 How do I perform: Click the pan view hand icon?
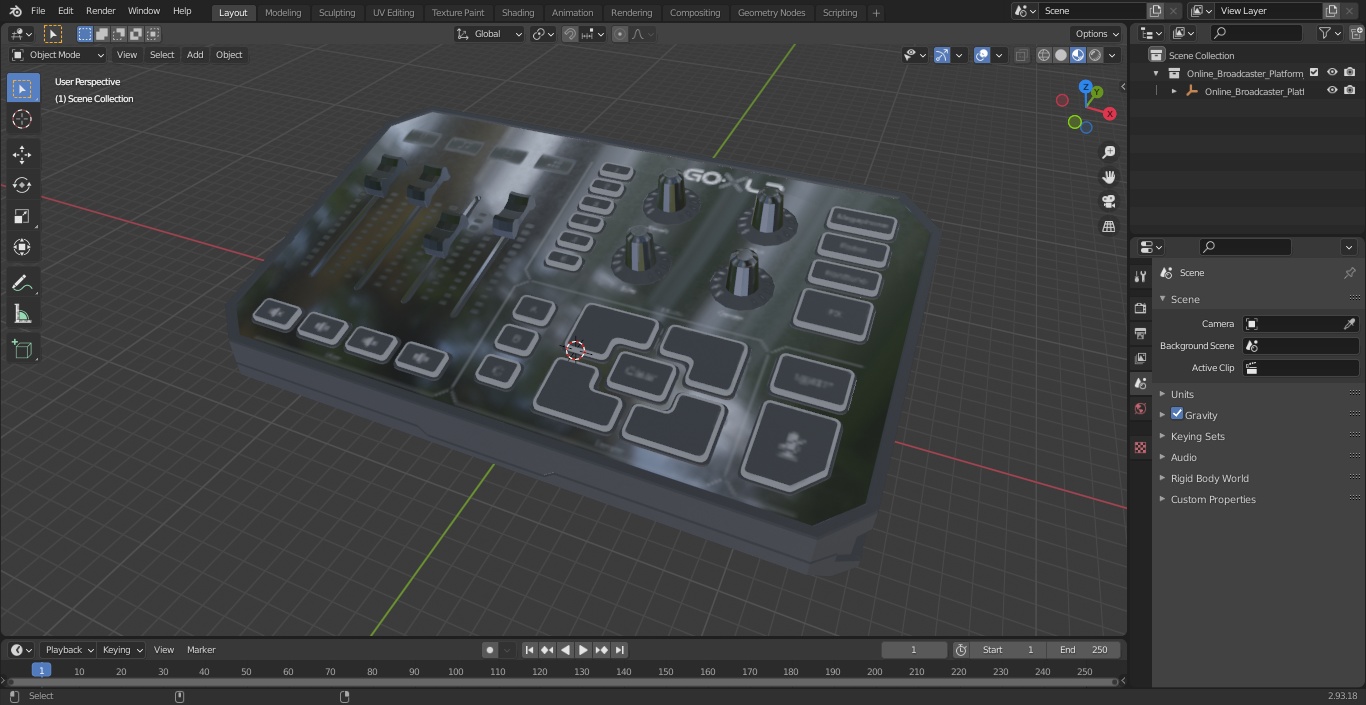click(x=1108, y=177)
